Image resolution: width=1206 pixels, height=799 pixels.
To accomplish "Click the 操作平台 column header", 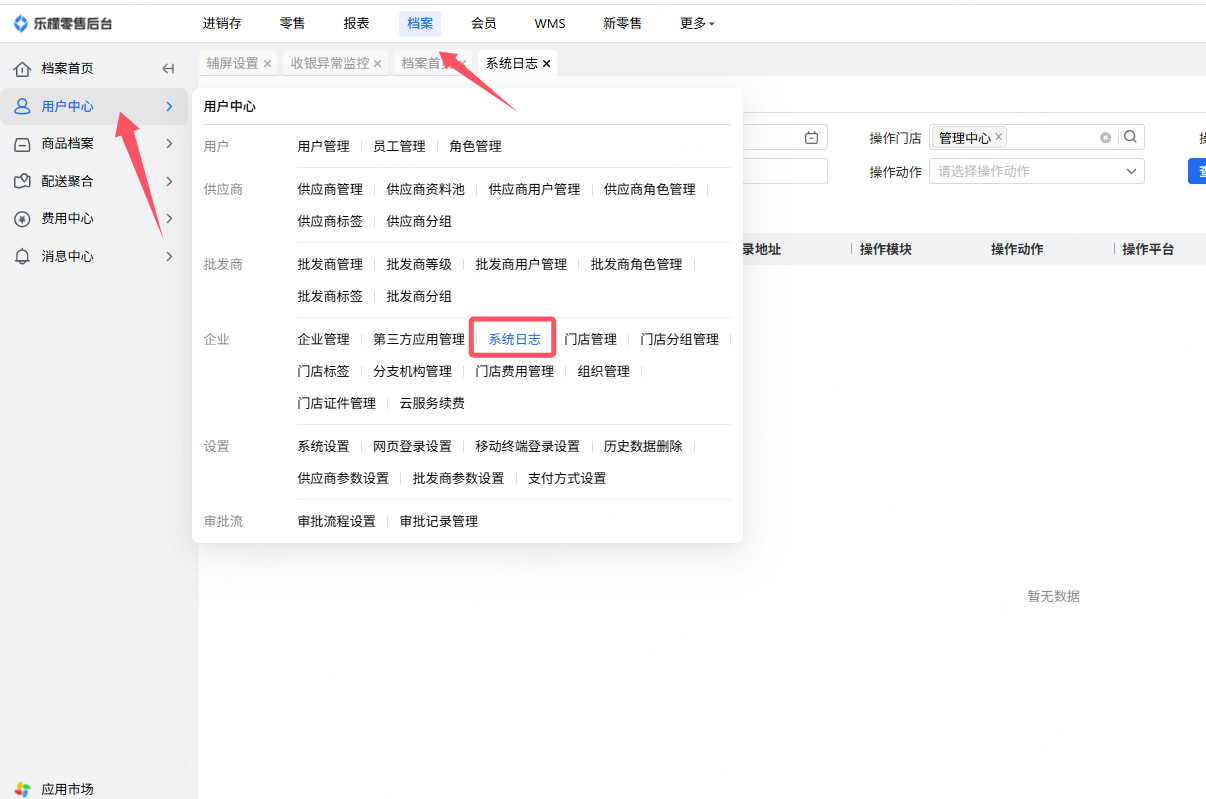I will tap(1148, 249).
